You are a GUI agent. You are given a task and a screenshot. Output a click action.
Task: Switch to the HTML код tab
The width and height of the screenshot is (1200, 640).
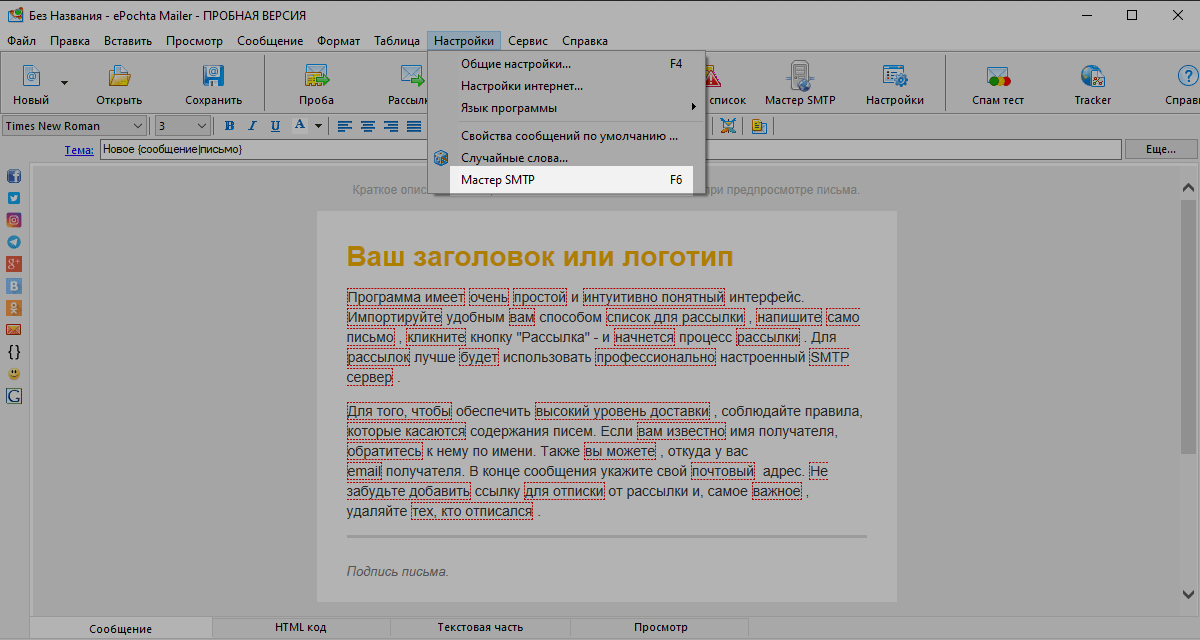pyautogui.click(x=300, y=628)
